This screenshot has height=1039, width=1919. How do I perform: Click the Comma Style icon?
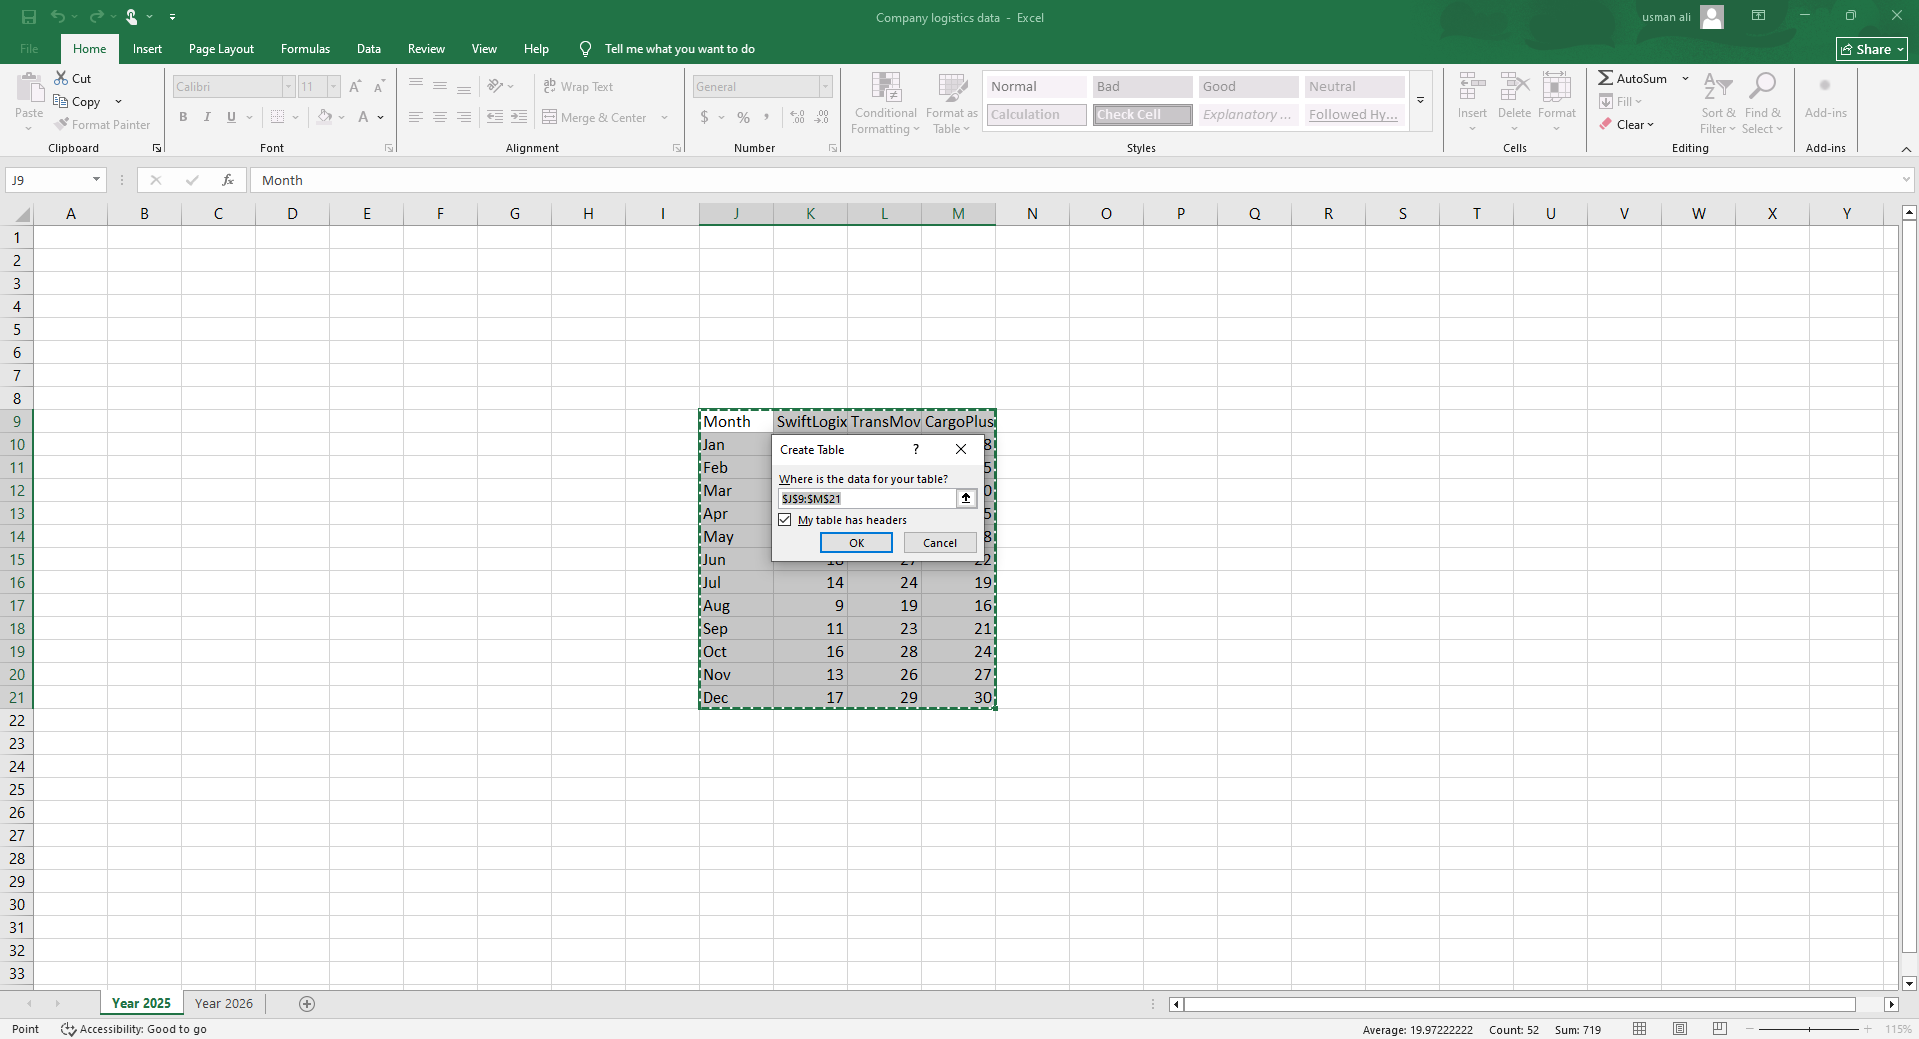pos(767,117)
